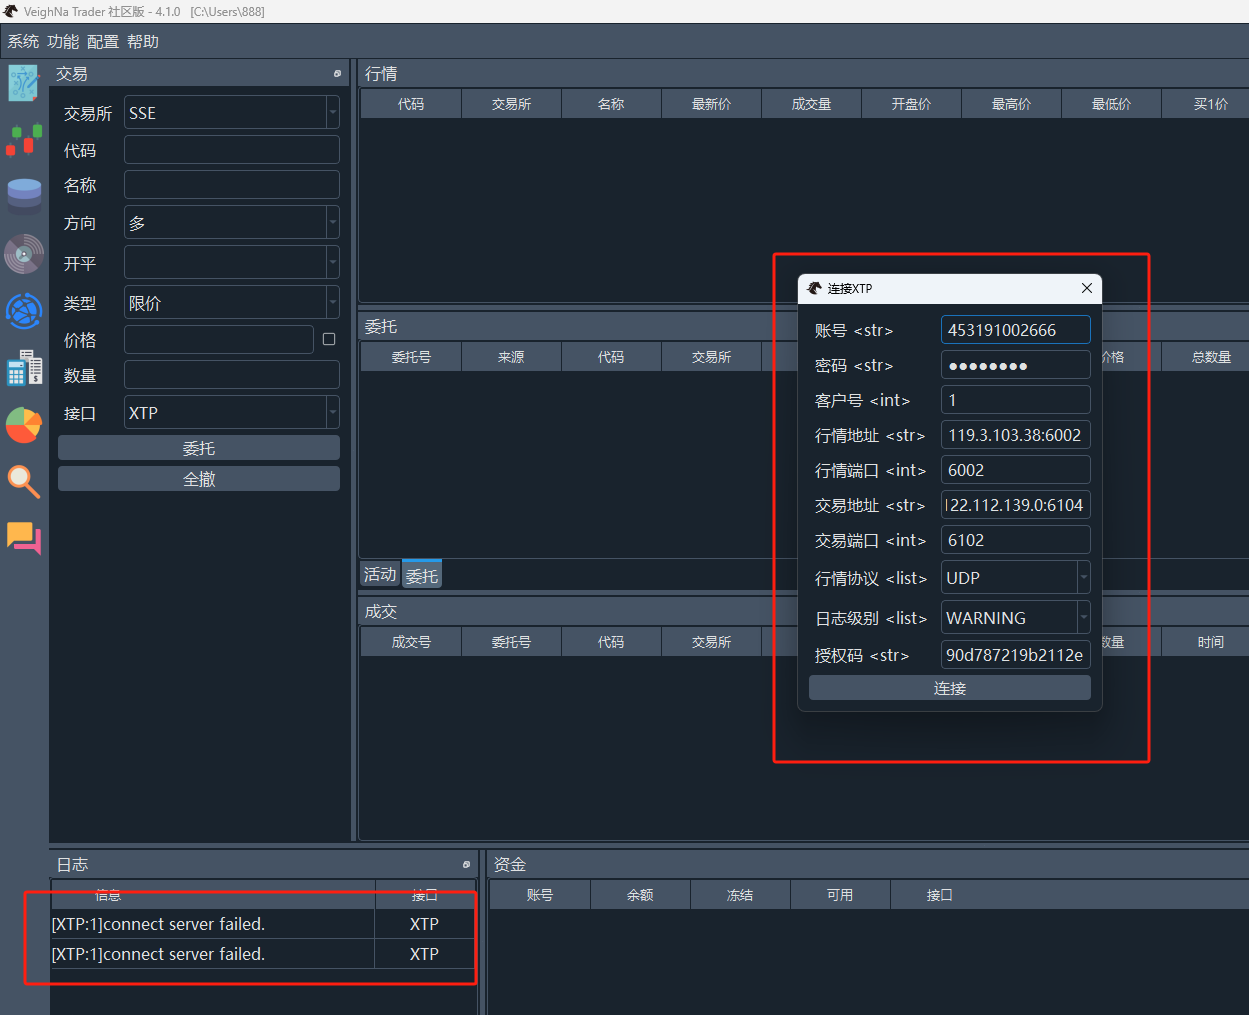Click the 最新价 column header in 行情
Viewport: 1249px width, 1015px height.
[711, 104]
